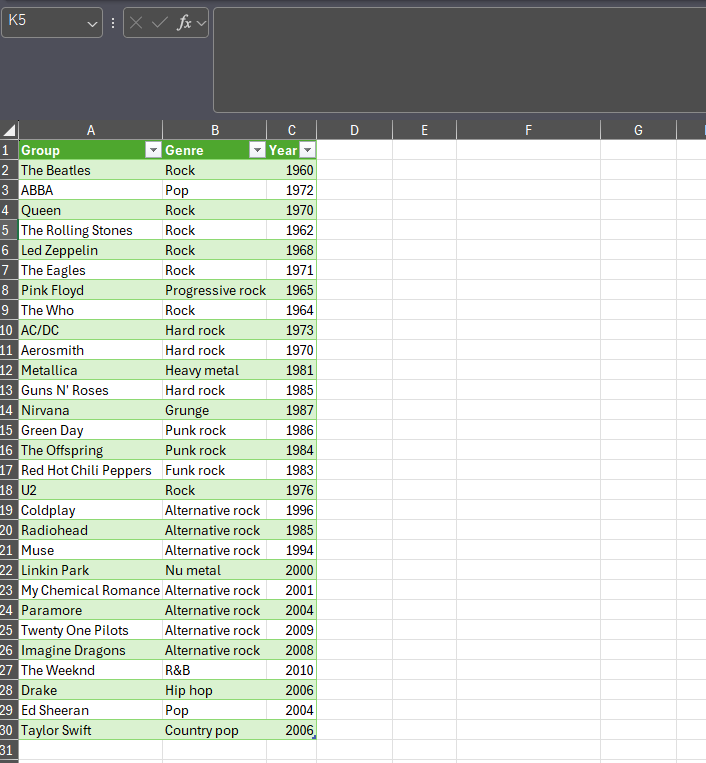This screenshot has width=706, height=763.
Task: Click the Select All corner triangle
Action: pos(9,130)
